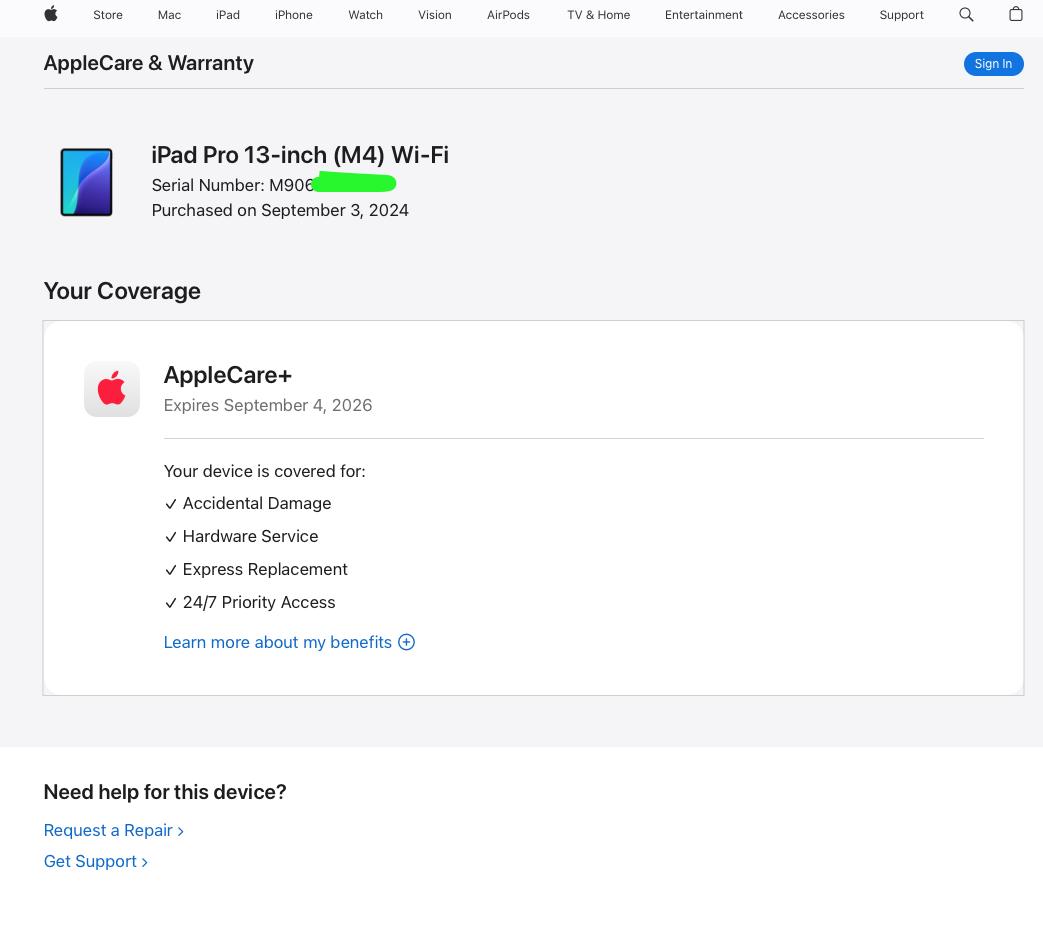Viewport: 1043px width, 945px height.
Task: Open the Support menu
Action: tap(901, 15)
